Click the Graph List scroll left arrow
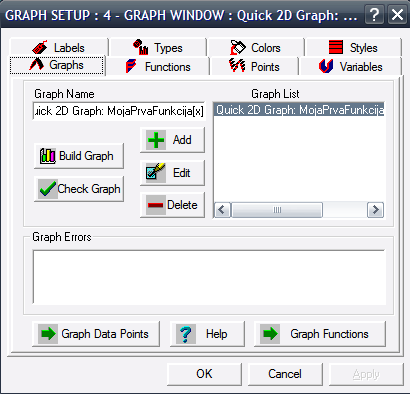 (x=222, y=210)
